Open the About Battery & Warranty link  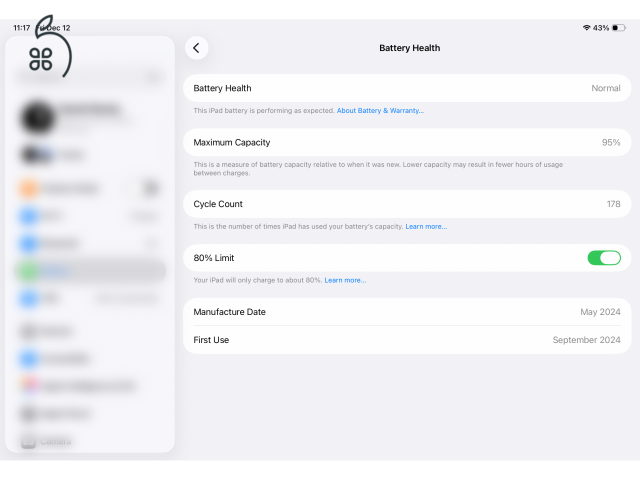coord(380,110)
